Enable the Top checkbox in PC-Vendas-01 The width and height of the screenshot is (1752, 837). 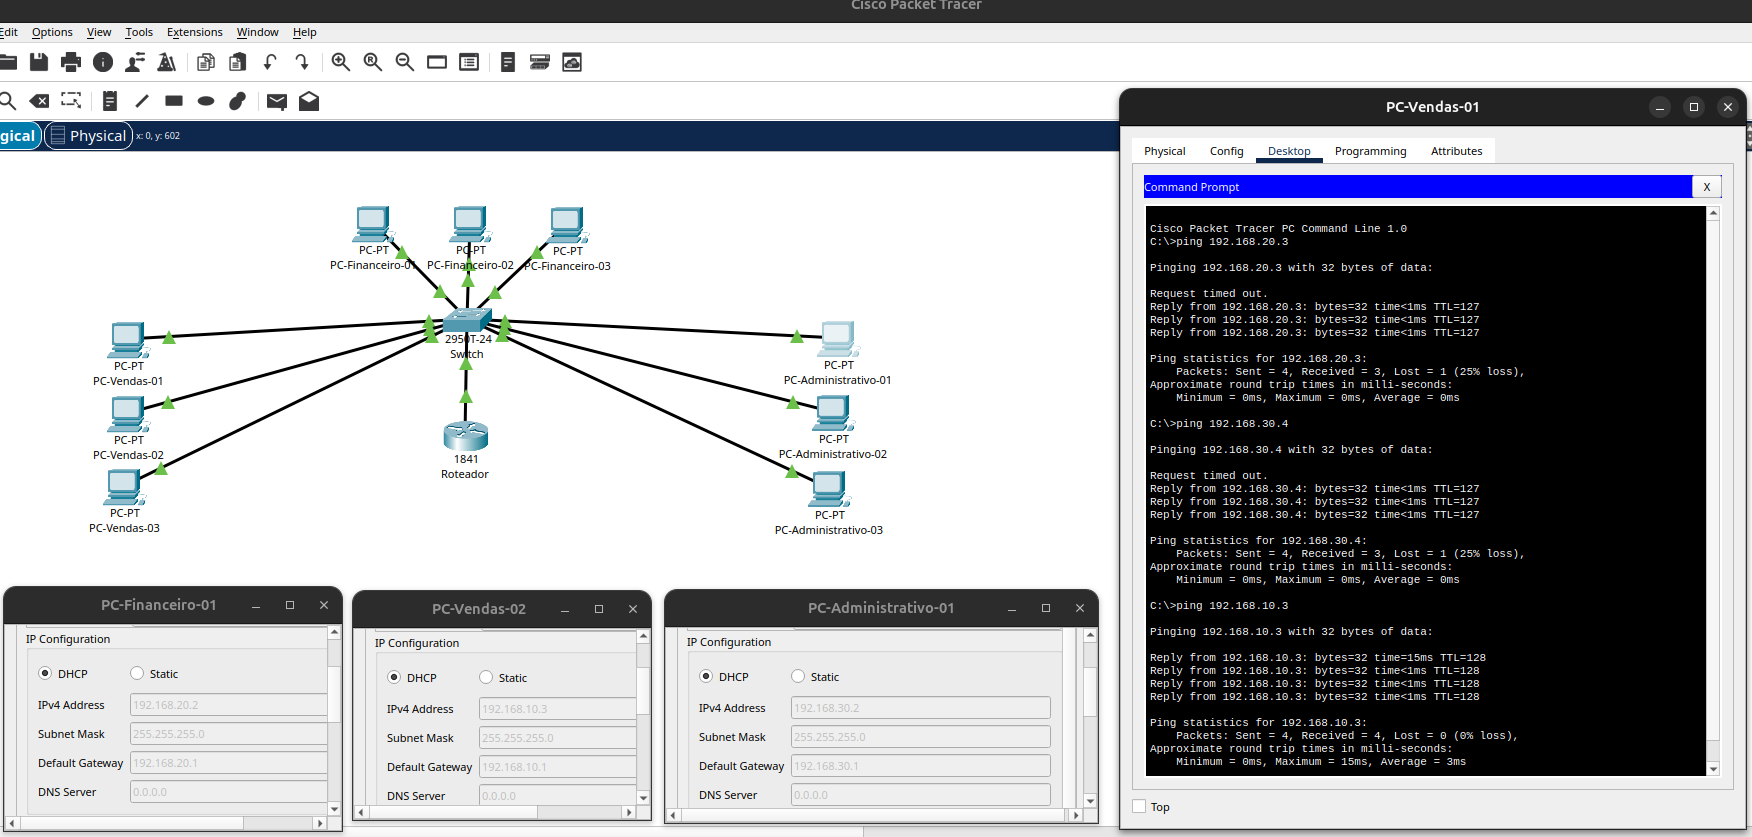[1139, 806]
